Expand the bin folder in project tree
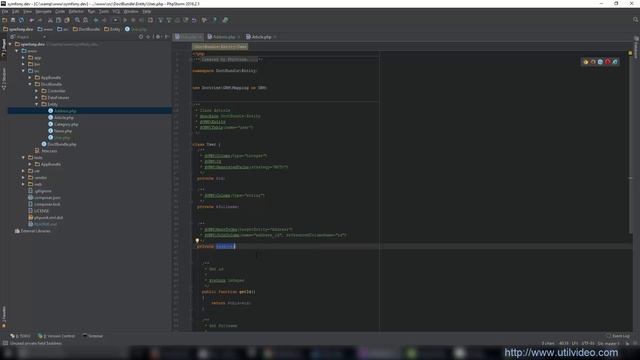Screen dimensions: 640x360 (23, 64)
